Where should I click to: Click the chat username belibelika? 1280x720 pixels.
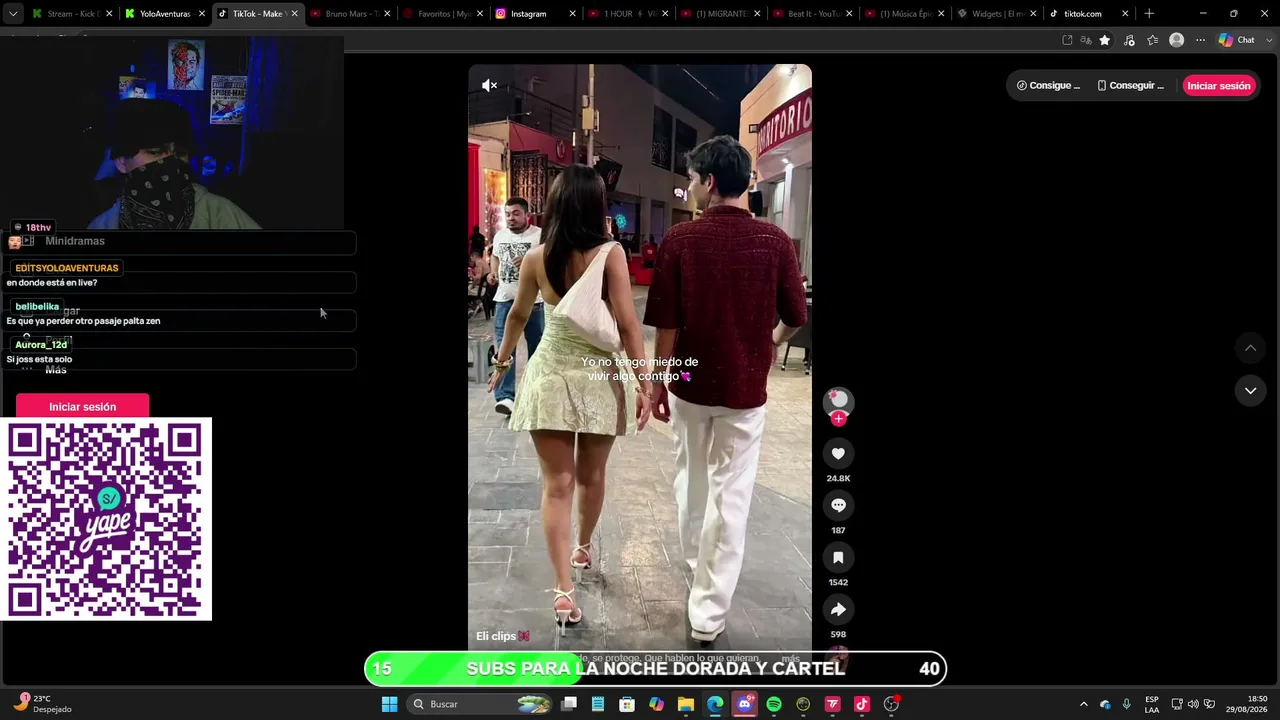[37, 307]
